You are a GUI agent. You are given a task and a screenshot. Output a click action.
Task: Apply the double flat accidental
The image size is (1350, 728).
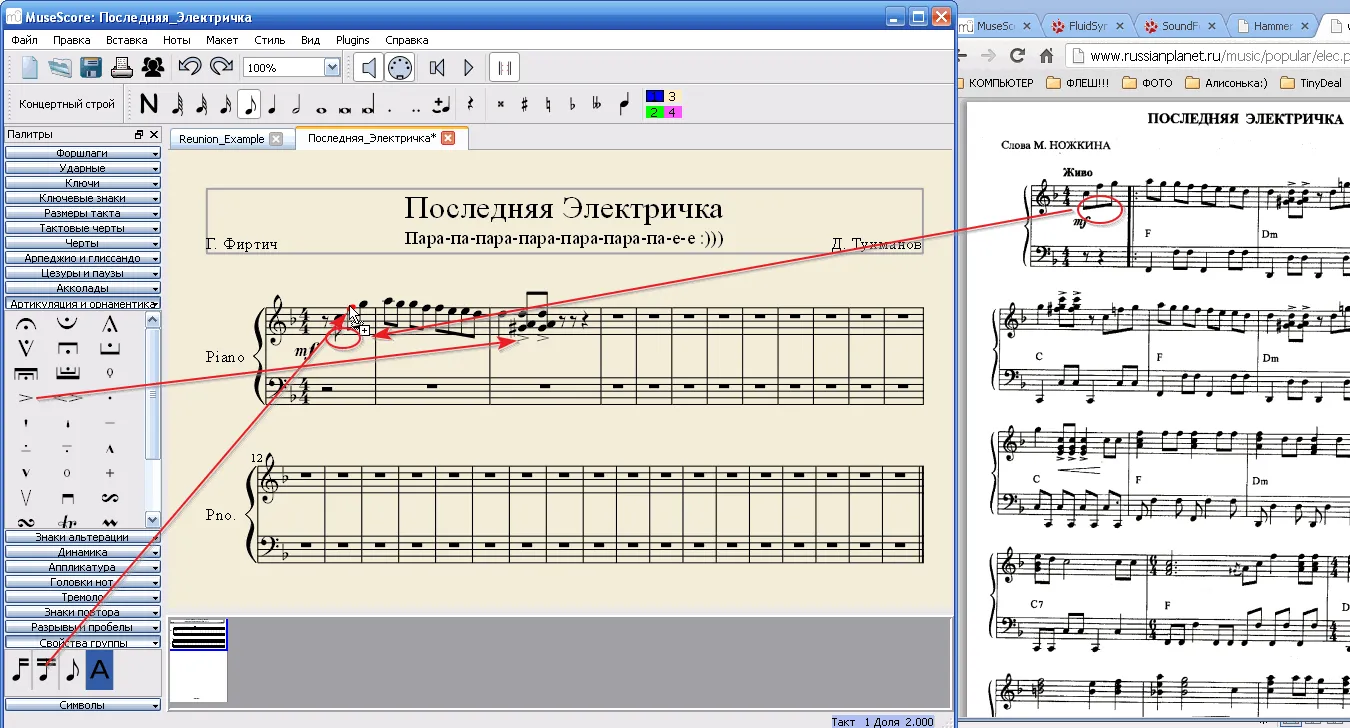[597, 104]
